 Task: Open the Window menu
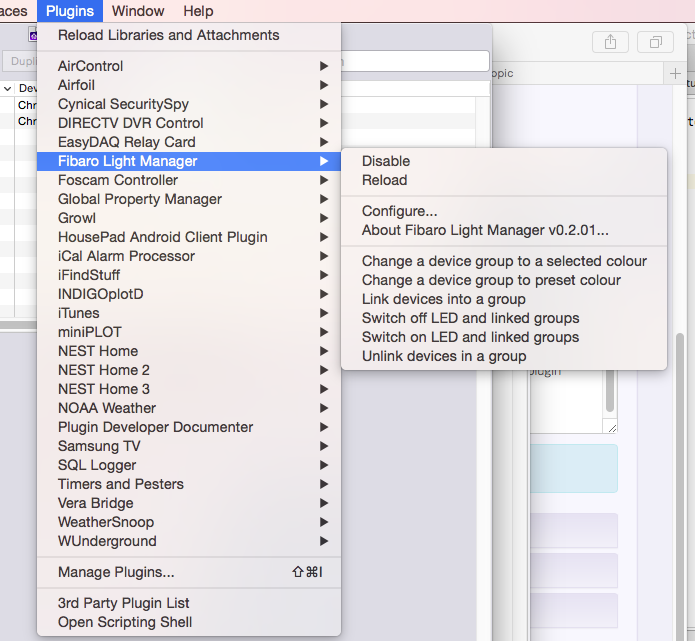click(x=138, y=11)
